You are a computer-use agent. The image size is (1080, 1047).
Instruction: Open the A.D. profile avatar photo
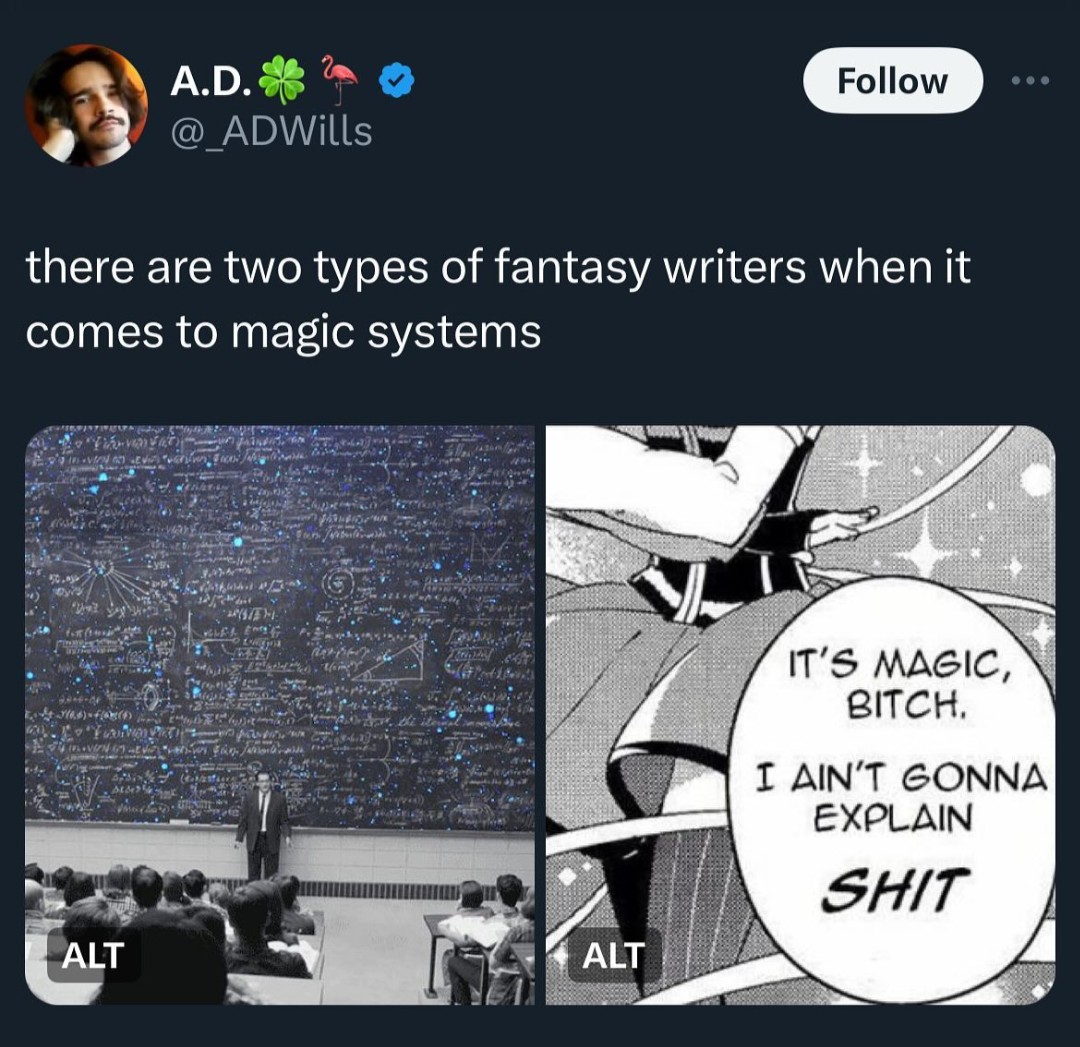point(86,105)
